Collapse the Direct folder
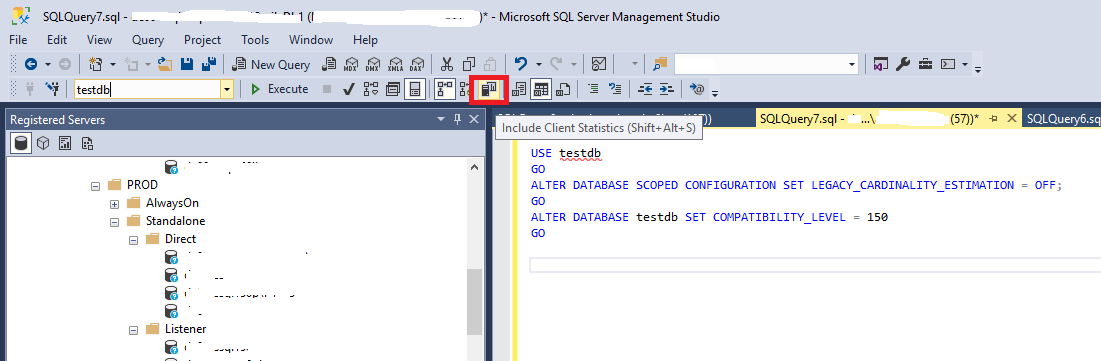The width and height of the screenshot is (1101, 361). click(x=132, y=239)
